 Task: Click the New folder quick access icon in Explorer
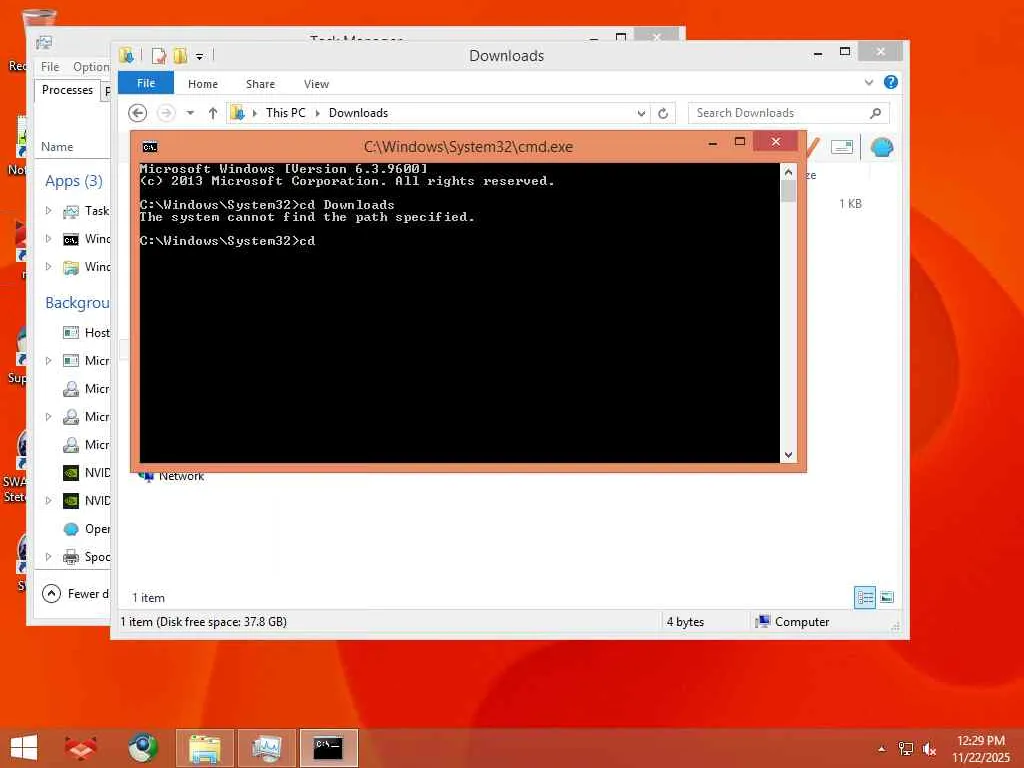180,56
